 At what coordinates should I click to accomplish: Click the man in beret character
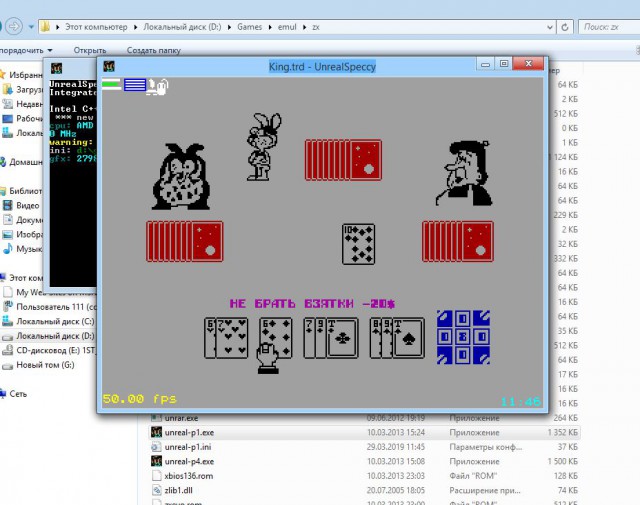[x=464, y=173]
